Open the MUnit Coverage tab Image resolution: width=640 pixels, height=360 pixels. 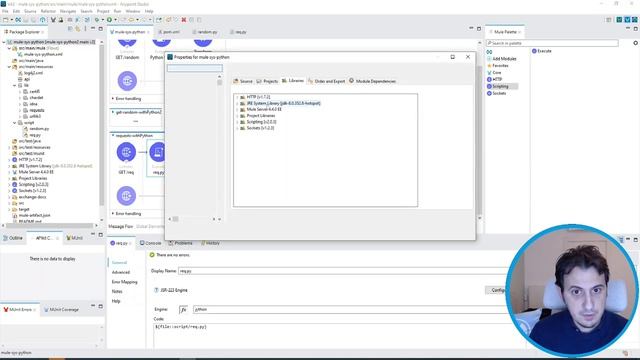click(61, 310)
